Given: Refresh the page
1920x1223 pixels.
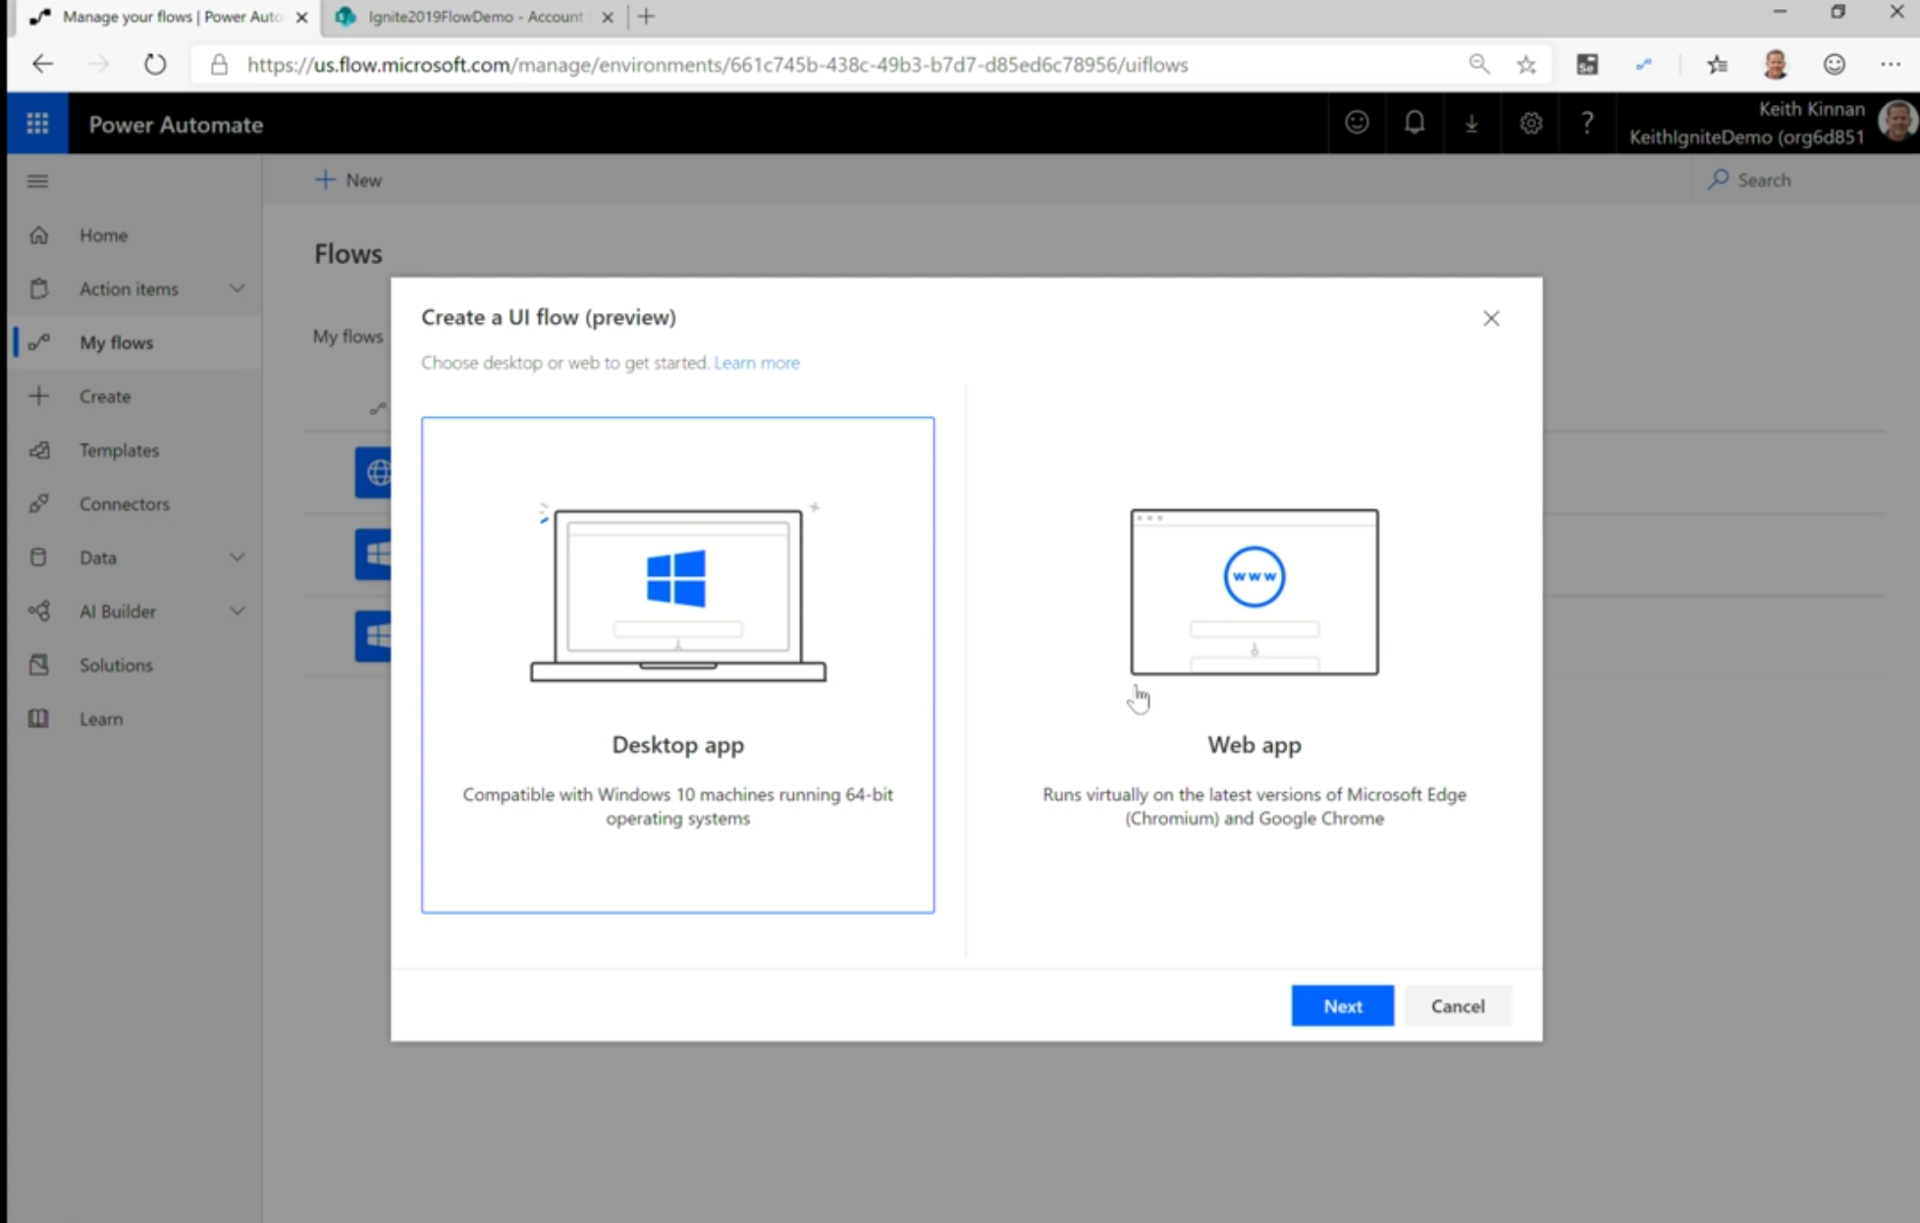Looking at the screenshot, I should (155, 65).
